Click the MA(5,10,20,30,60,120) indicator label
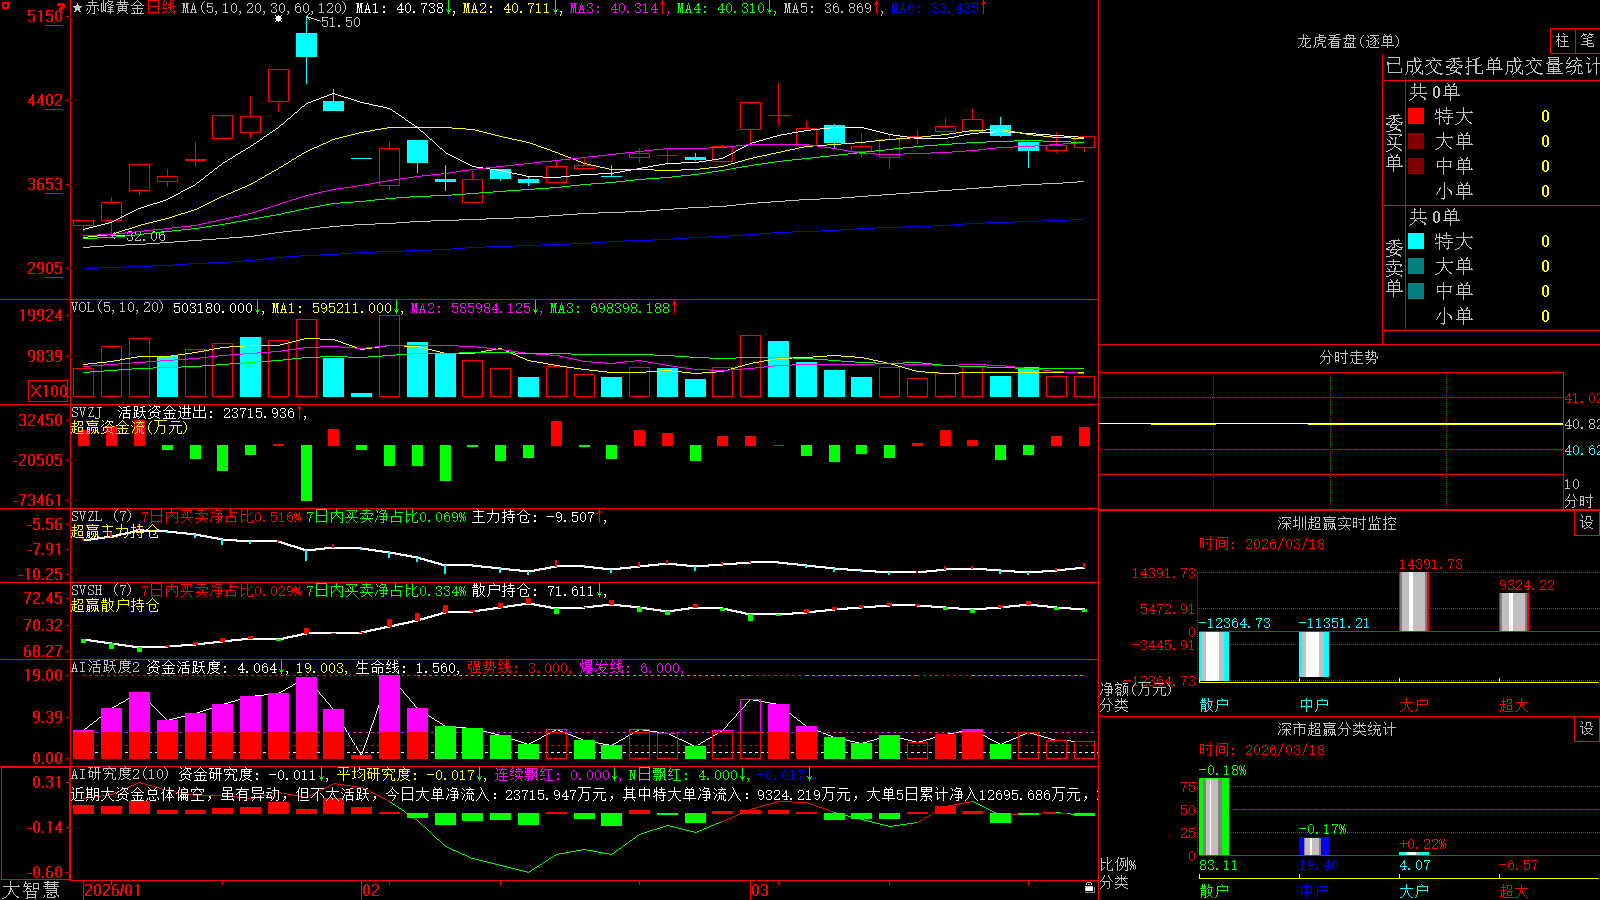 coord(264,8)
